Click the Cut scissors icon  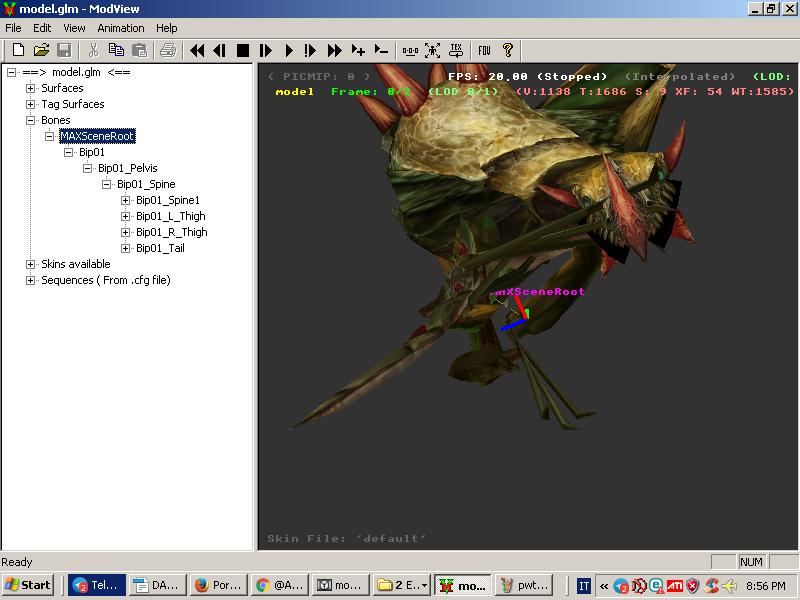tap(93, 50)
